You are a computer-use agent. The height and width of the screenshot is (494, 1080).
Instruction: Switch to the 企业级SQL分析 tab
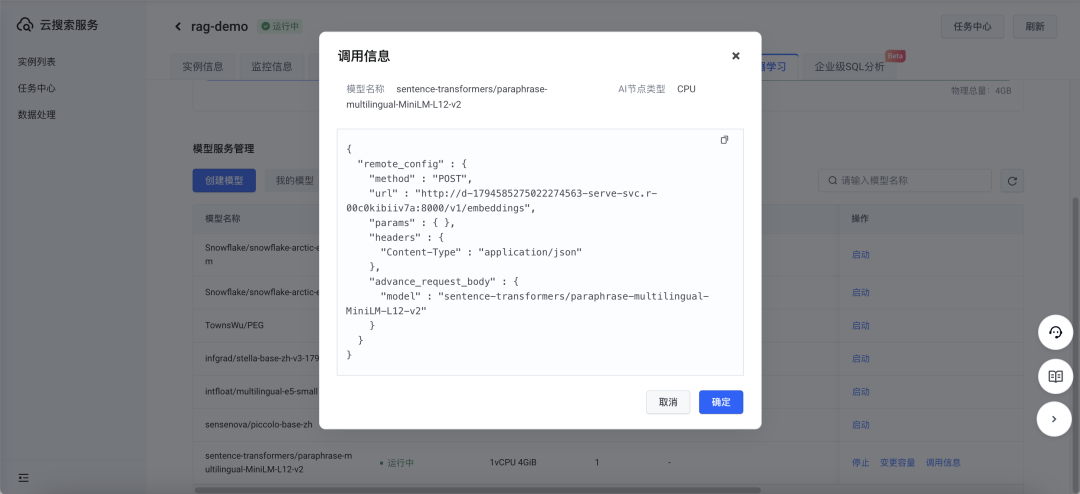(849, 67)
